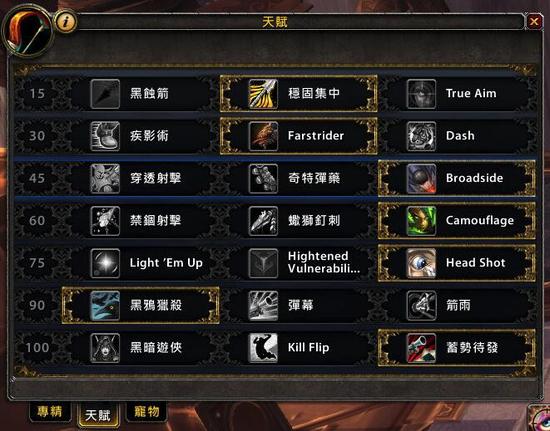Switch to the 寵物 tab
The height and width of the screenshot is (431, 550).
pos(146,412)
